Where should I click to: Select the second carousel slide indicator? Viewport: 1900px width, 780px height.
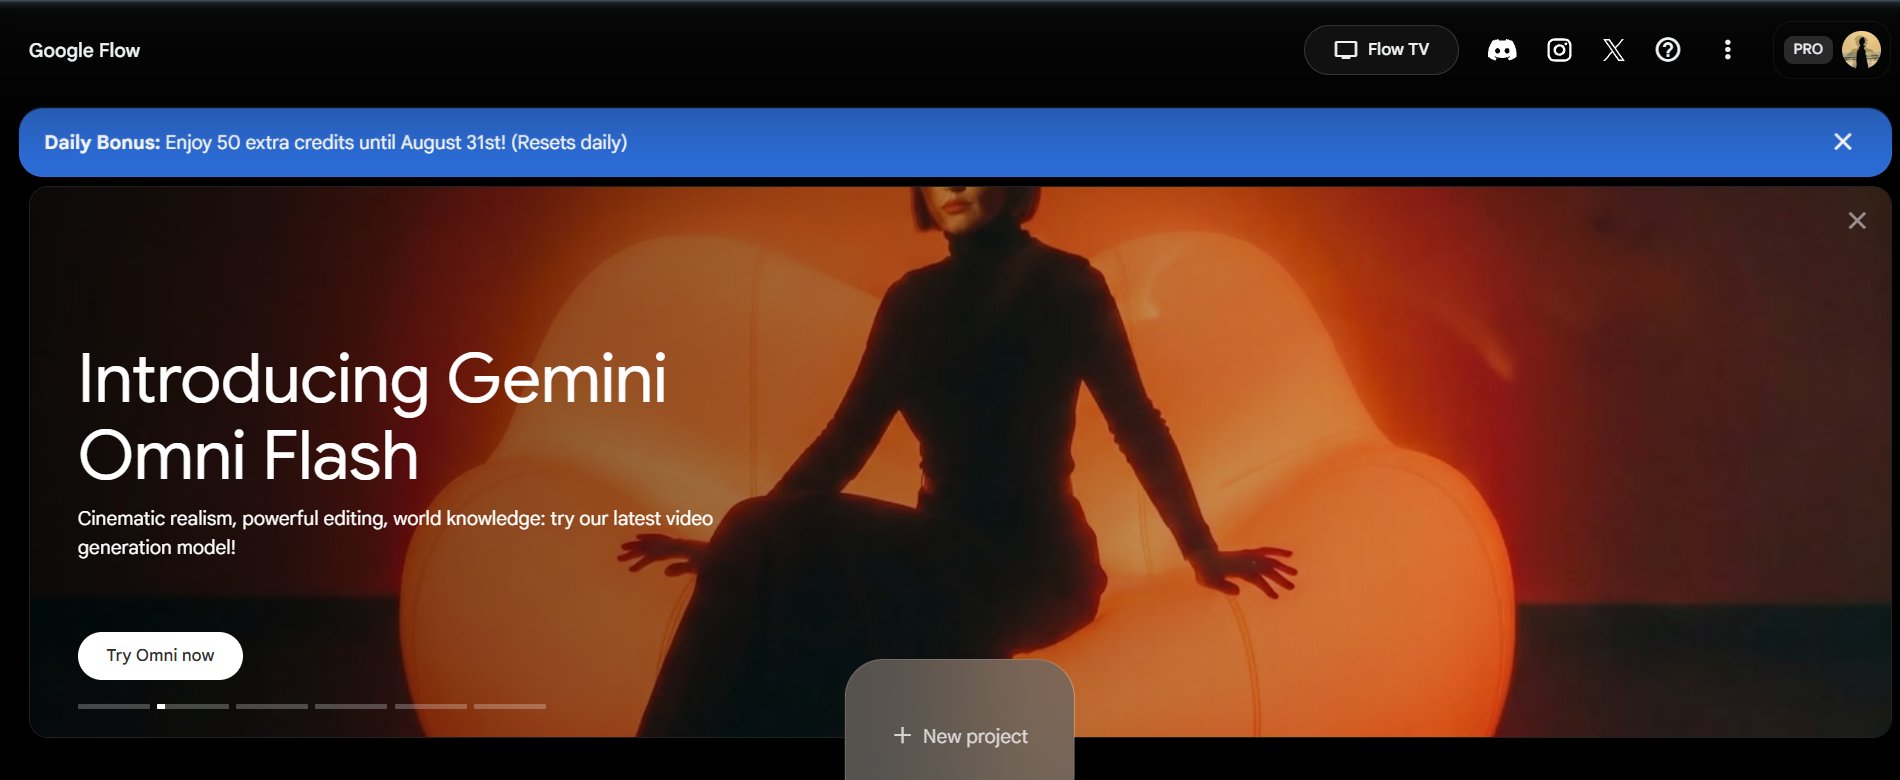pos(193,706)
